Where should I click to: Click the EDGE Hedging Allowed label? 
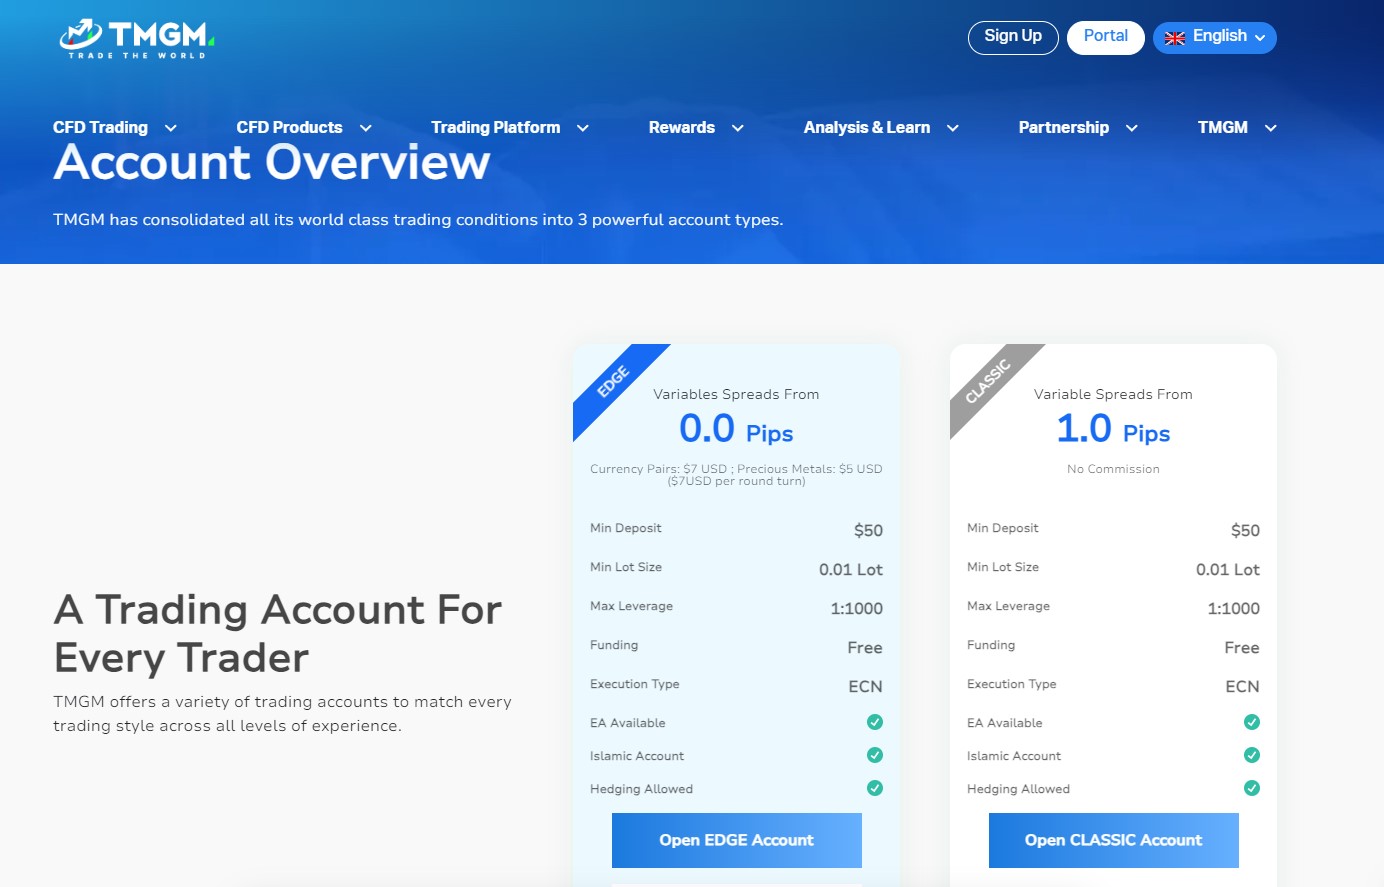pos(641,789)
